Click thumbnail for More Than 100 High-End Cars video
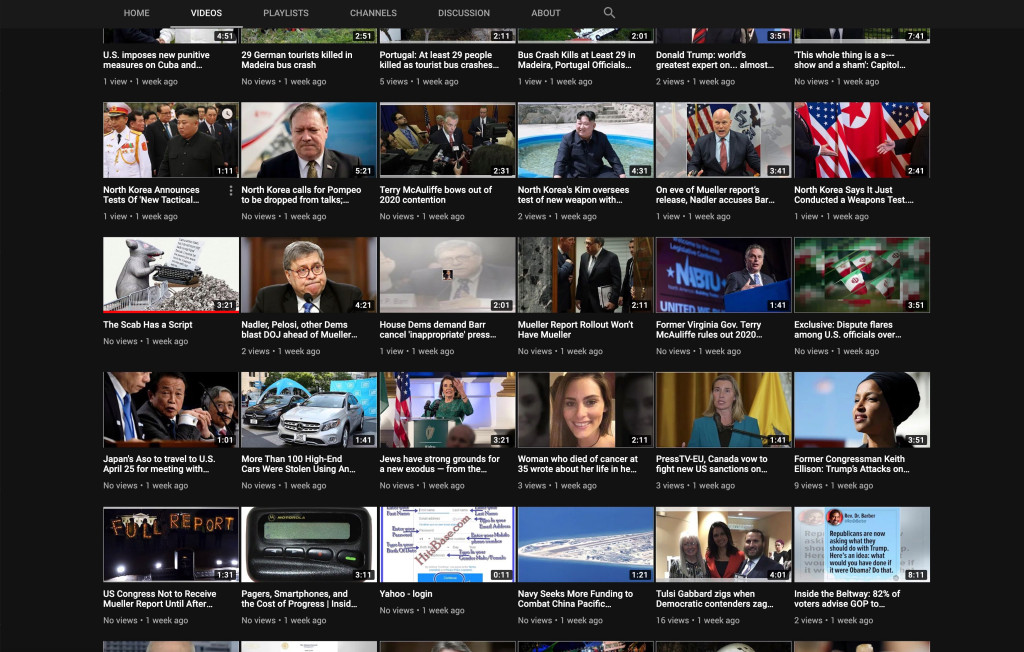 coord(309,410)
